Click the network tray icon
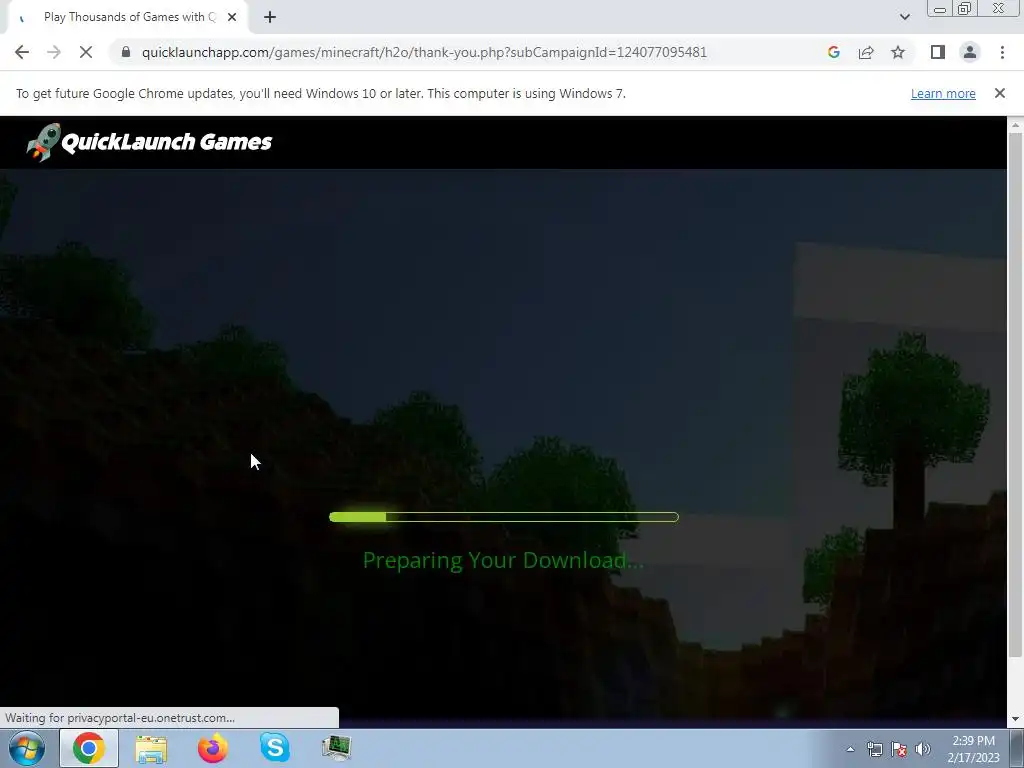Viewport: 1024px width, 768px height. [x=874, y=749]
